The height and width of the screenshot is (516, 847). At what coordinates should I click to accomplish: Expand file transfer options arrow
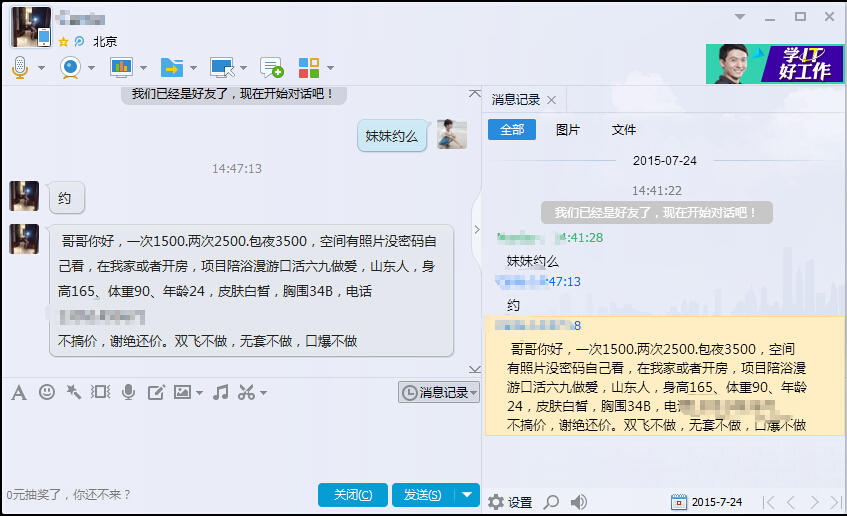pyautogui.click(x=193, y=68)
